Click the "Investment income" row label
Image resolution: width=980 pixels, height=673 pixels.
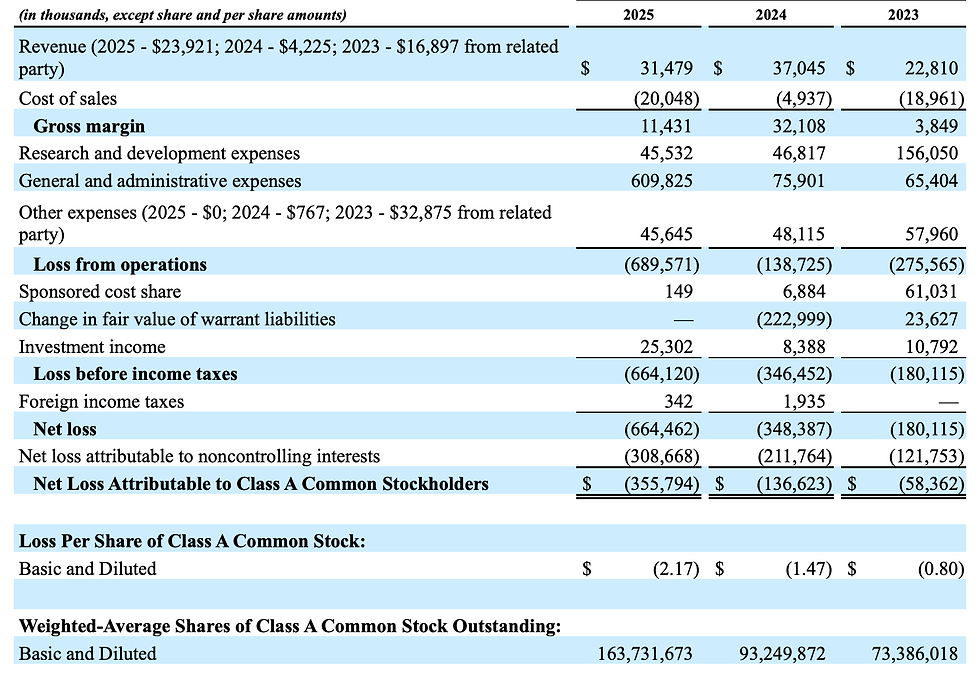(x=92, y=347)
